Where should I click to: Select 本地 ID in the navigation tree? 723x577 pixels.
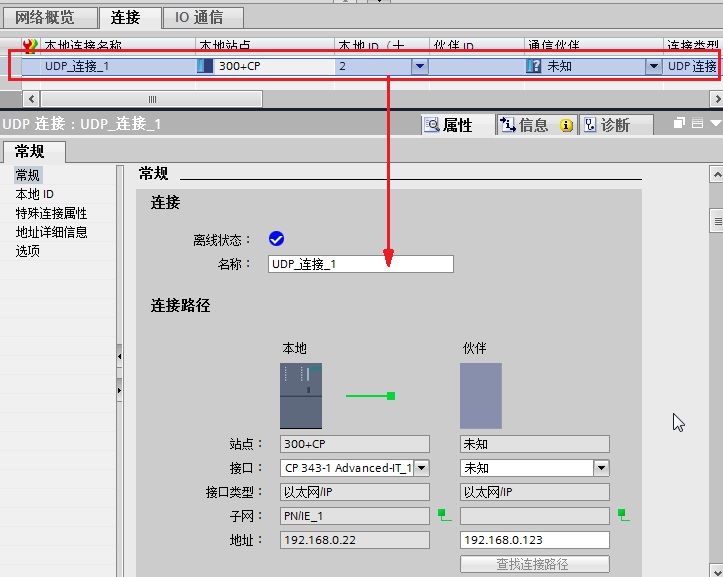coord(35,194)
